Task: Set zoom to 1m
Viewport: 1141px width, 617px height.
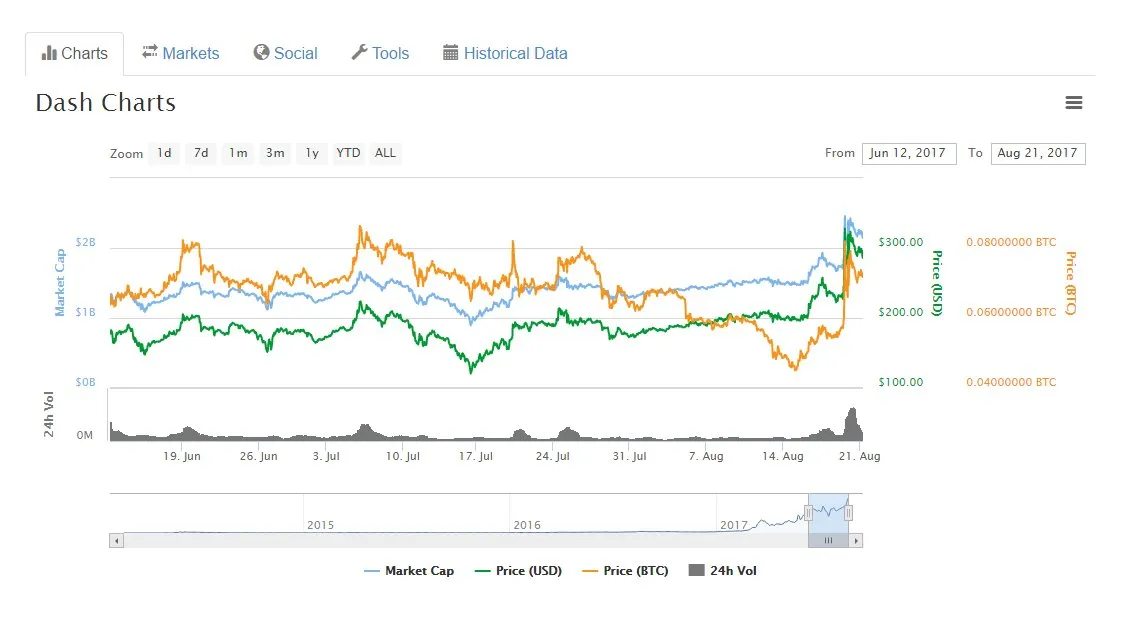Action: tap(238, 153)
